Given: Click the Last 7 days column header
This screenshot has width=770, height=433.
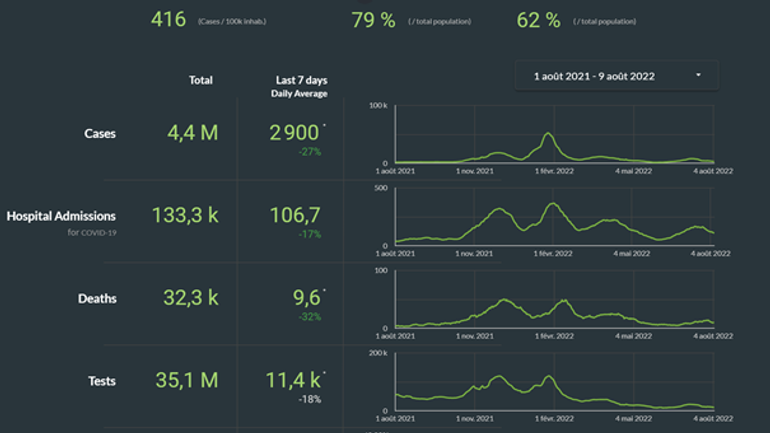Looking at the screenshot, I should pyautogui.click(x=301, y=80).
